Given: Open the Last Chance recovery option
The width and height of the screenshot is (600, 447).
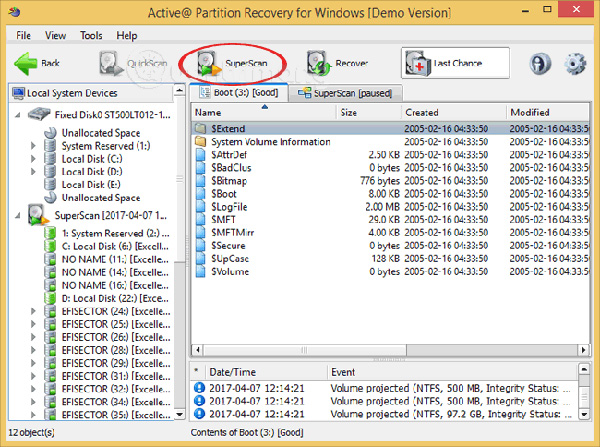Looking at the screenshot, I should pos(442,63).
